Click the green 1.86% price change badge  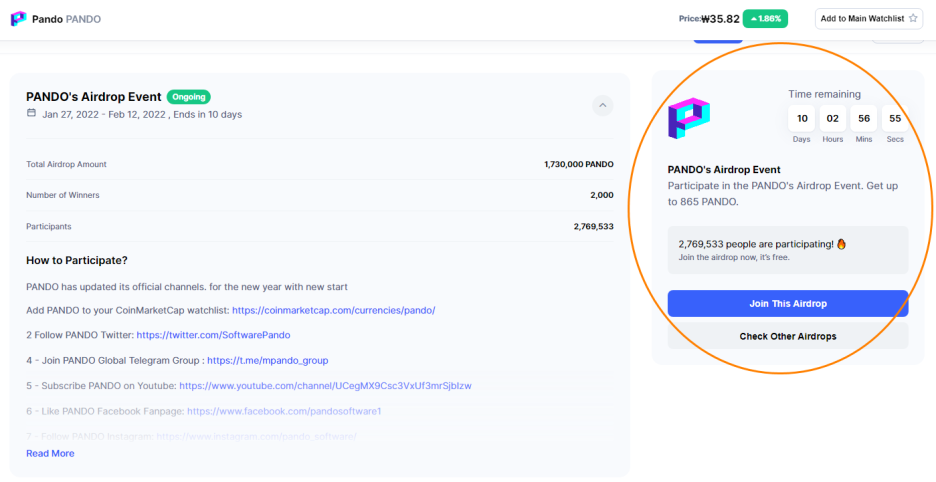click(765, 19)
